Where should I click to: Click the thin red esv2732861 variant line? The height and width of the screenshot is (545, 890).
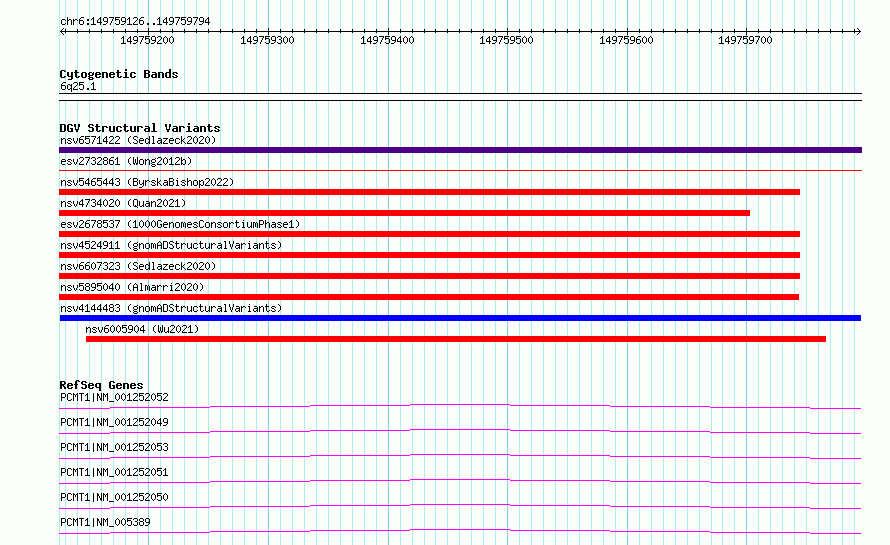tap(460, 170)
